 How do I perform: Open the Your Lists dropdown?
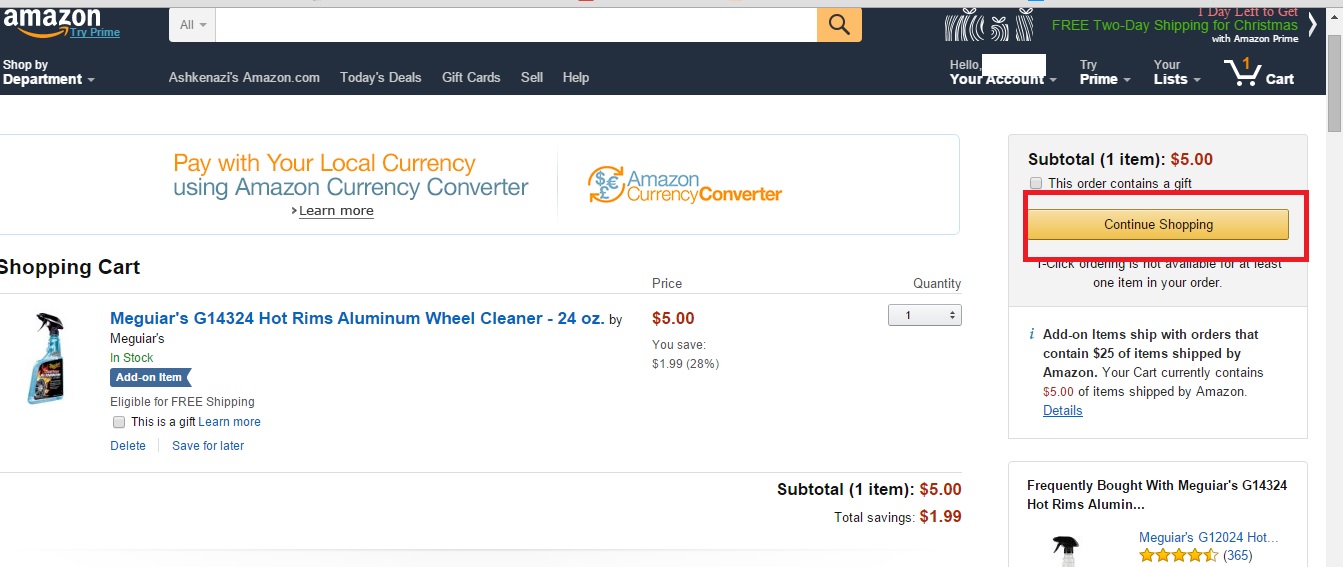[1176, 73]
